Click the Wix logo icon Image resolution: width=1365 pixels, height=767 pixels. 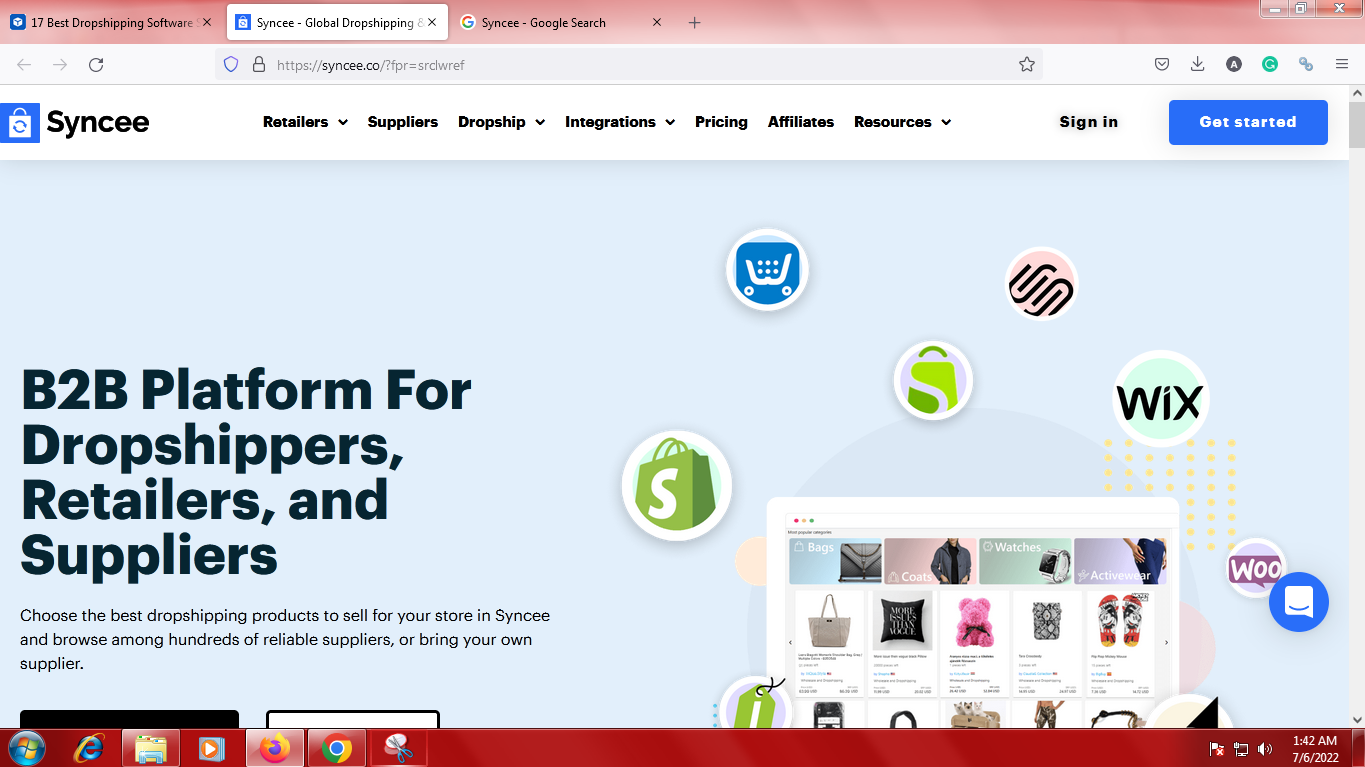click(x=1160, y=399)
